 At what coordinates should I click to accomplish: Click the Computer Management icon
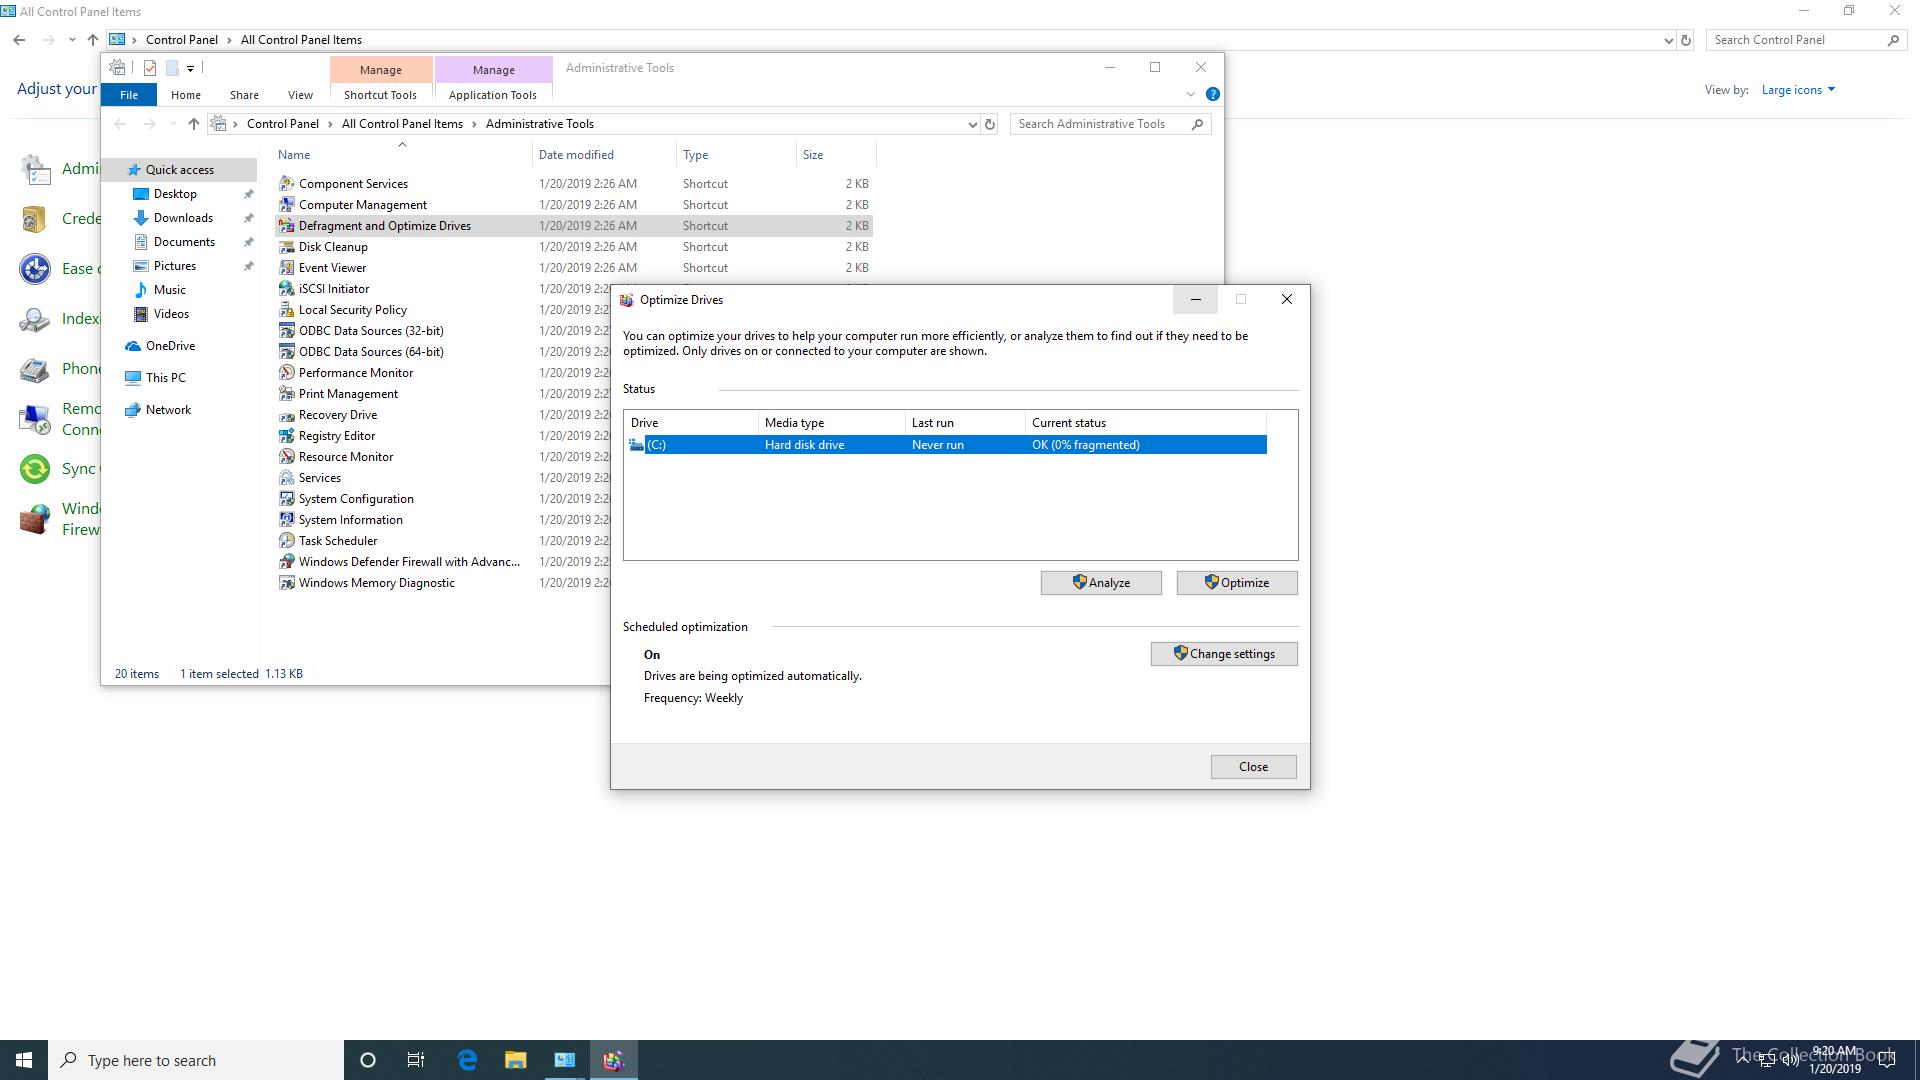tap(287, 205)
